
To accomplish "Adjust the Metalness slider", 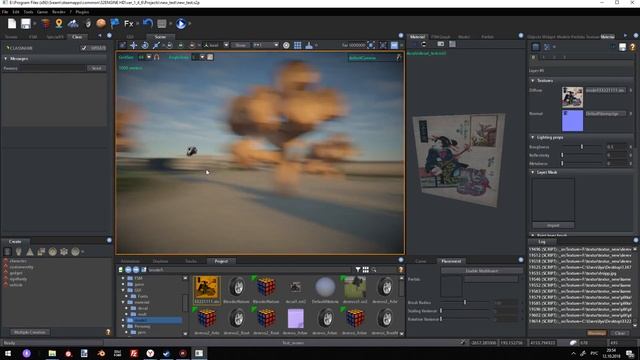I will 582,163.
